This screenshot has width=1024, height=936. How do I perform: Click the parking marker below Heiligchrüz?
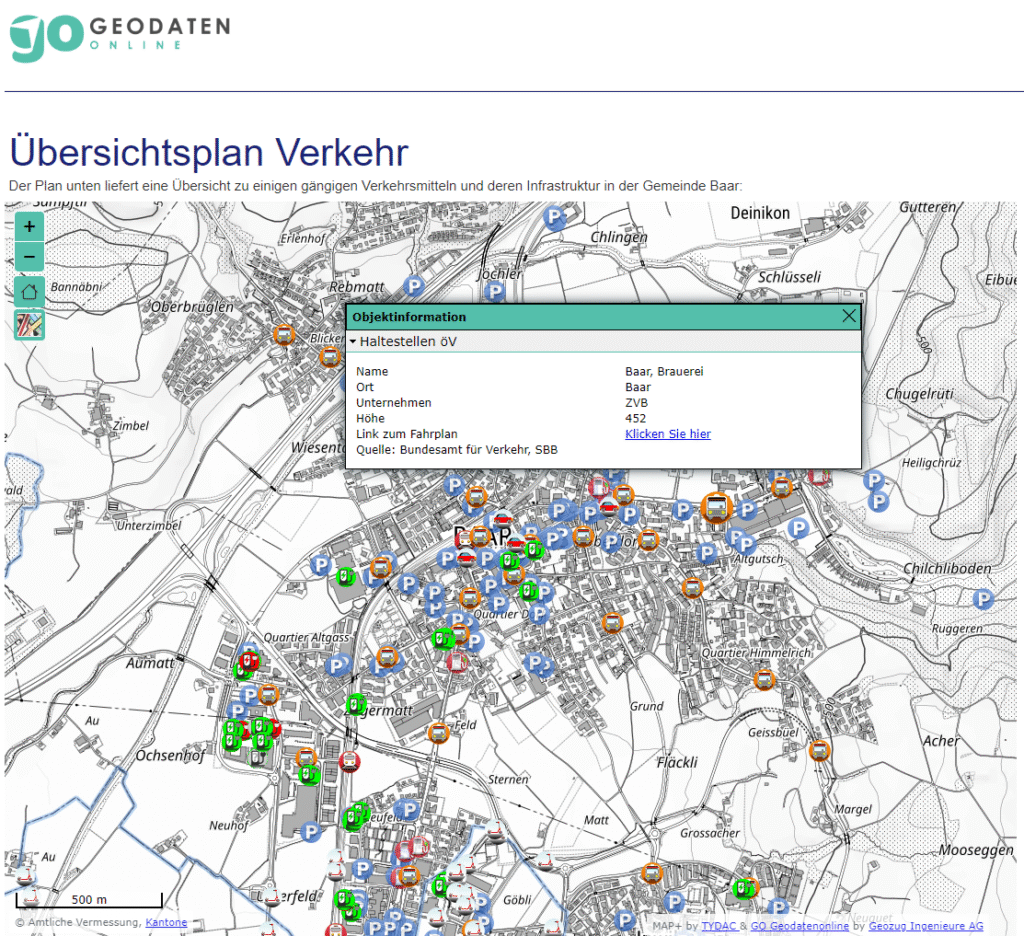point(877,489)
